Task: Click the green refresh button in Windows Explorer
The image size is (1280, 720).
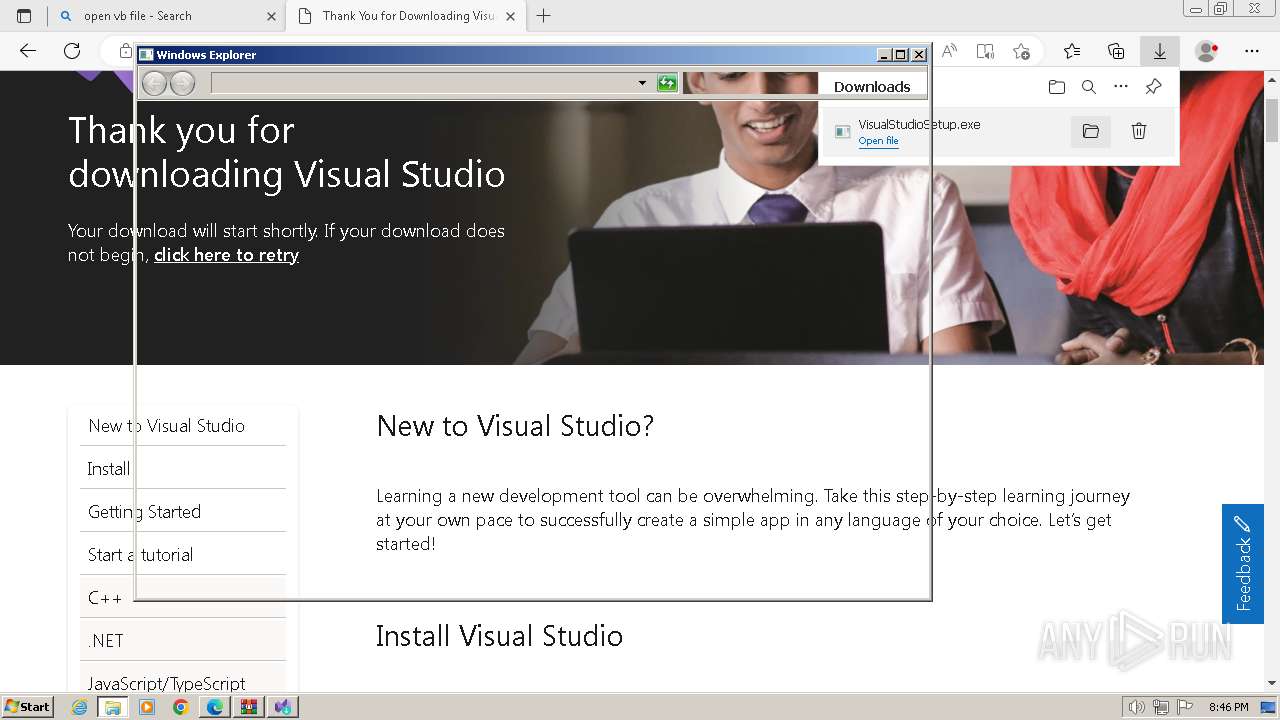Action: tap(667, 83)
